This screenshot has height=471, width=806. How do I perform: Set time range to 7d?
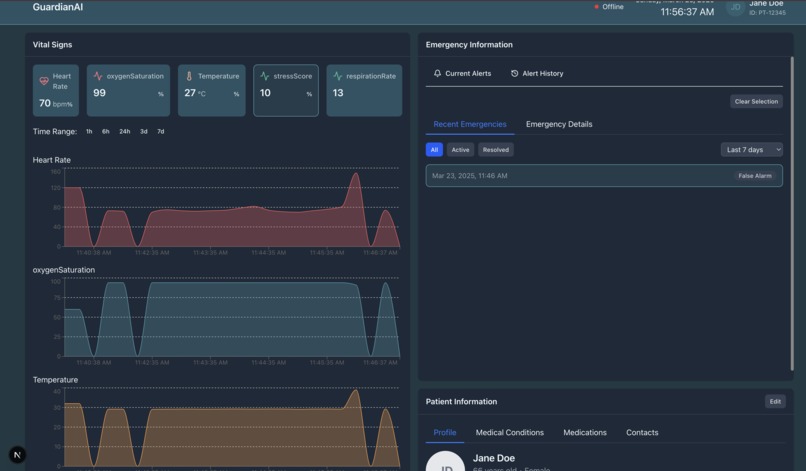(x=160, y=132)
